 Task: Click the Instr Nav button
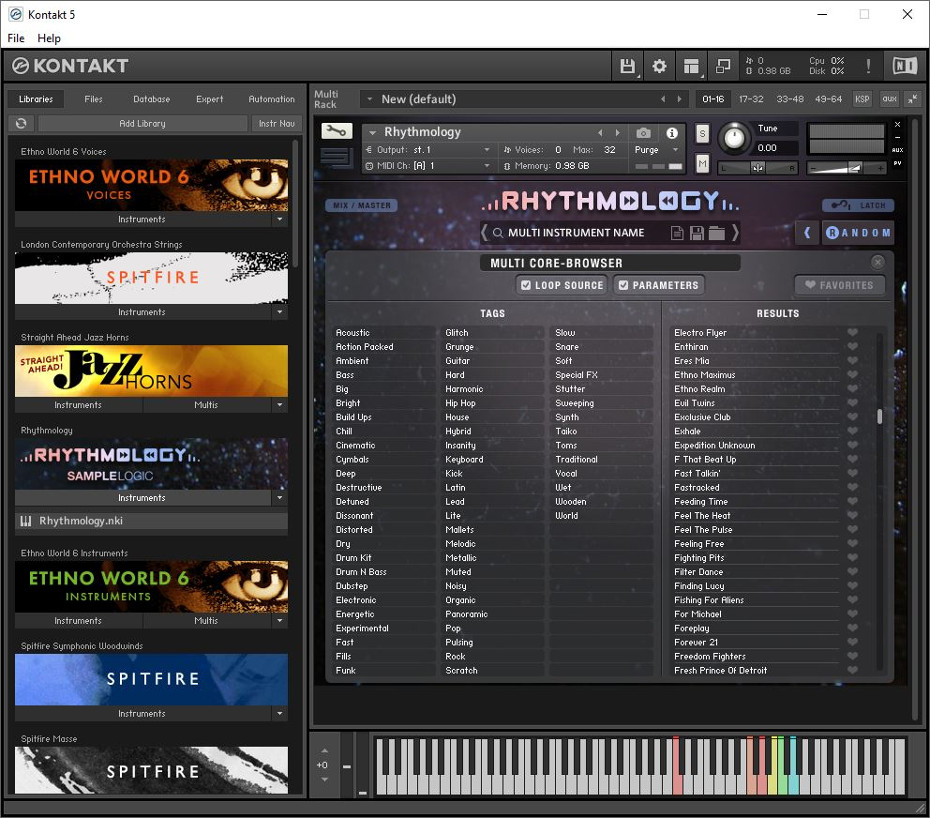pyautogui.click(x=276, y=123)
